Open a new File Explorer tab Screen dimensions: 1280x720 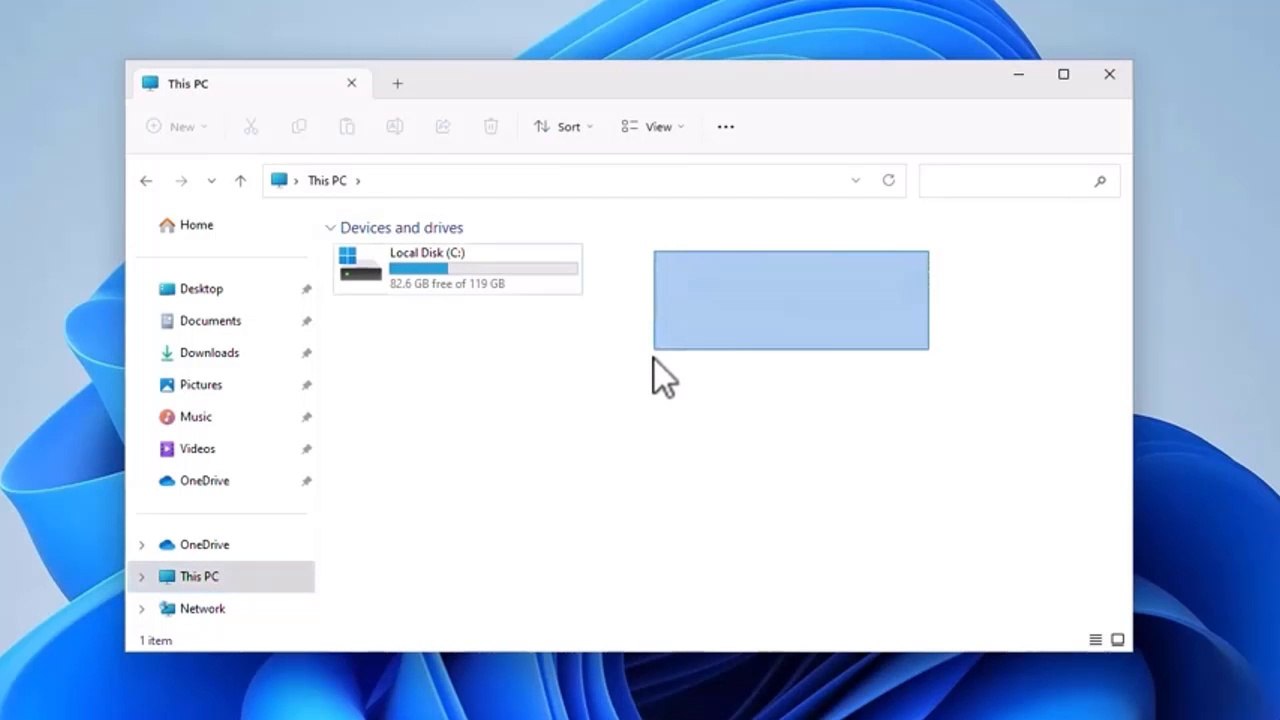(x=397, y=83)
